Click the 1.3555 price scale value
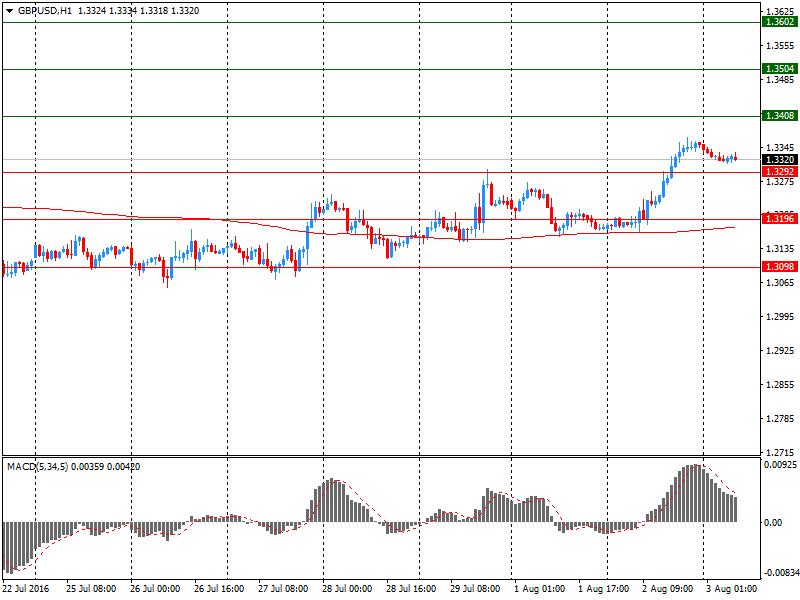The width and height of the screenshot is (800, 600). coord(780,45)
